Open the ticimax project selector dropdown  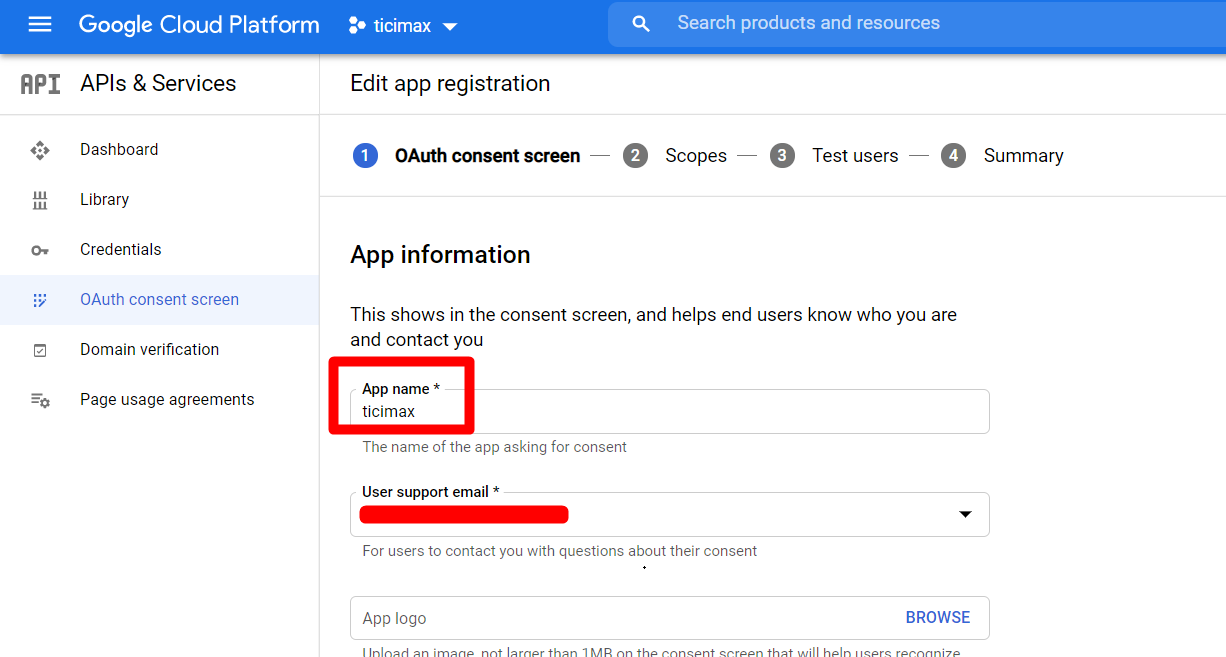pos(403,26)
